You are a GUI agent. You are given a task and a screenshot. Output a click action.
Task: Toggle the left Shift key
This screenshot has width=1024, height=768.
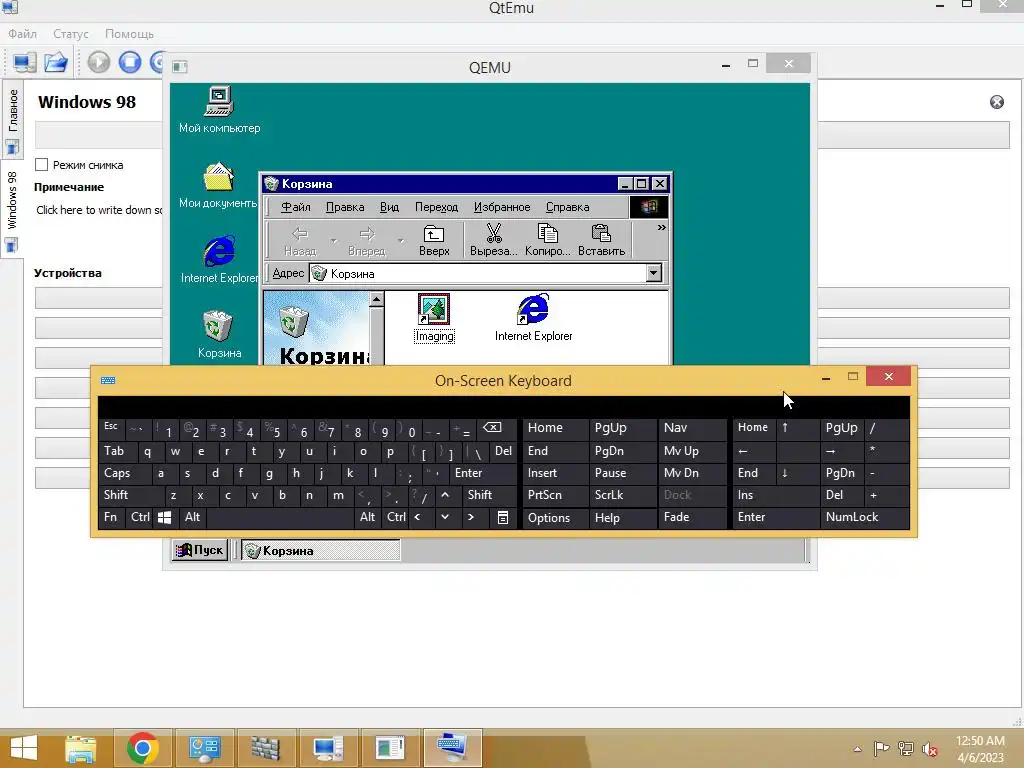pos(131,495)
